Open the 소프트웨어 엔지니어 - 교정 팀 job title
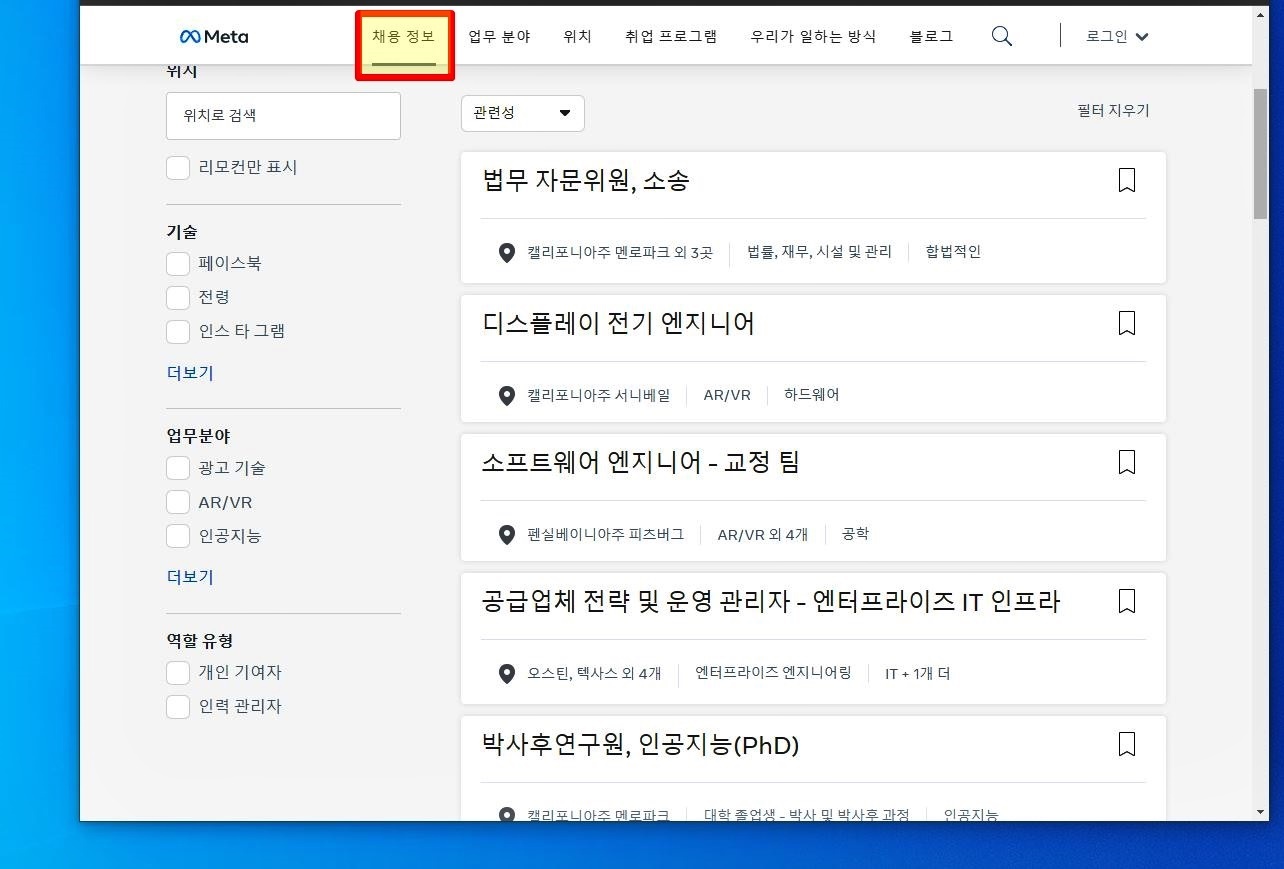This screenshot has height=869, width=1284. [641, 463]
